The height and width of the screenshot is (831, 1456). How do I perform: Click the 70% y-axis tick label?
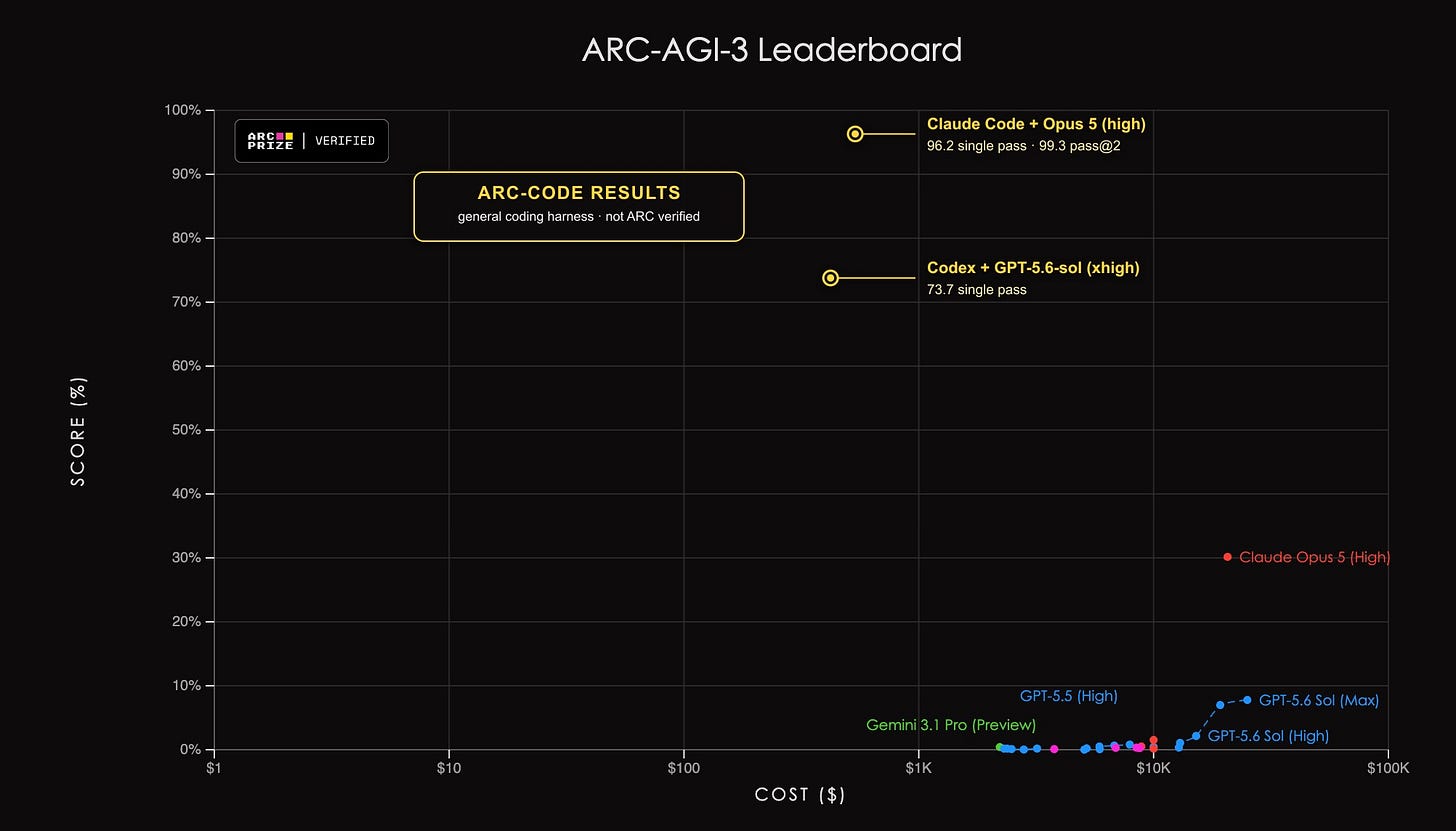coord(186,302)
